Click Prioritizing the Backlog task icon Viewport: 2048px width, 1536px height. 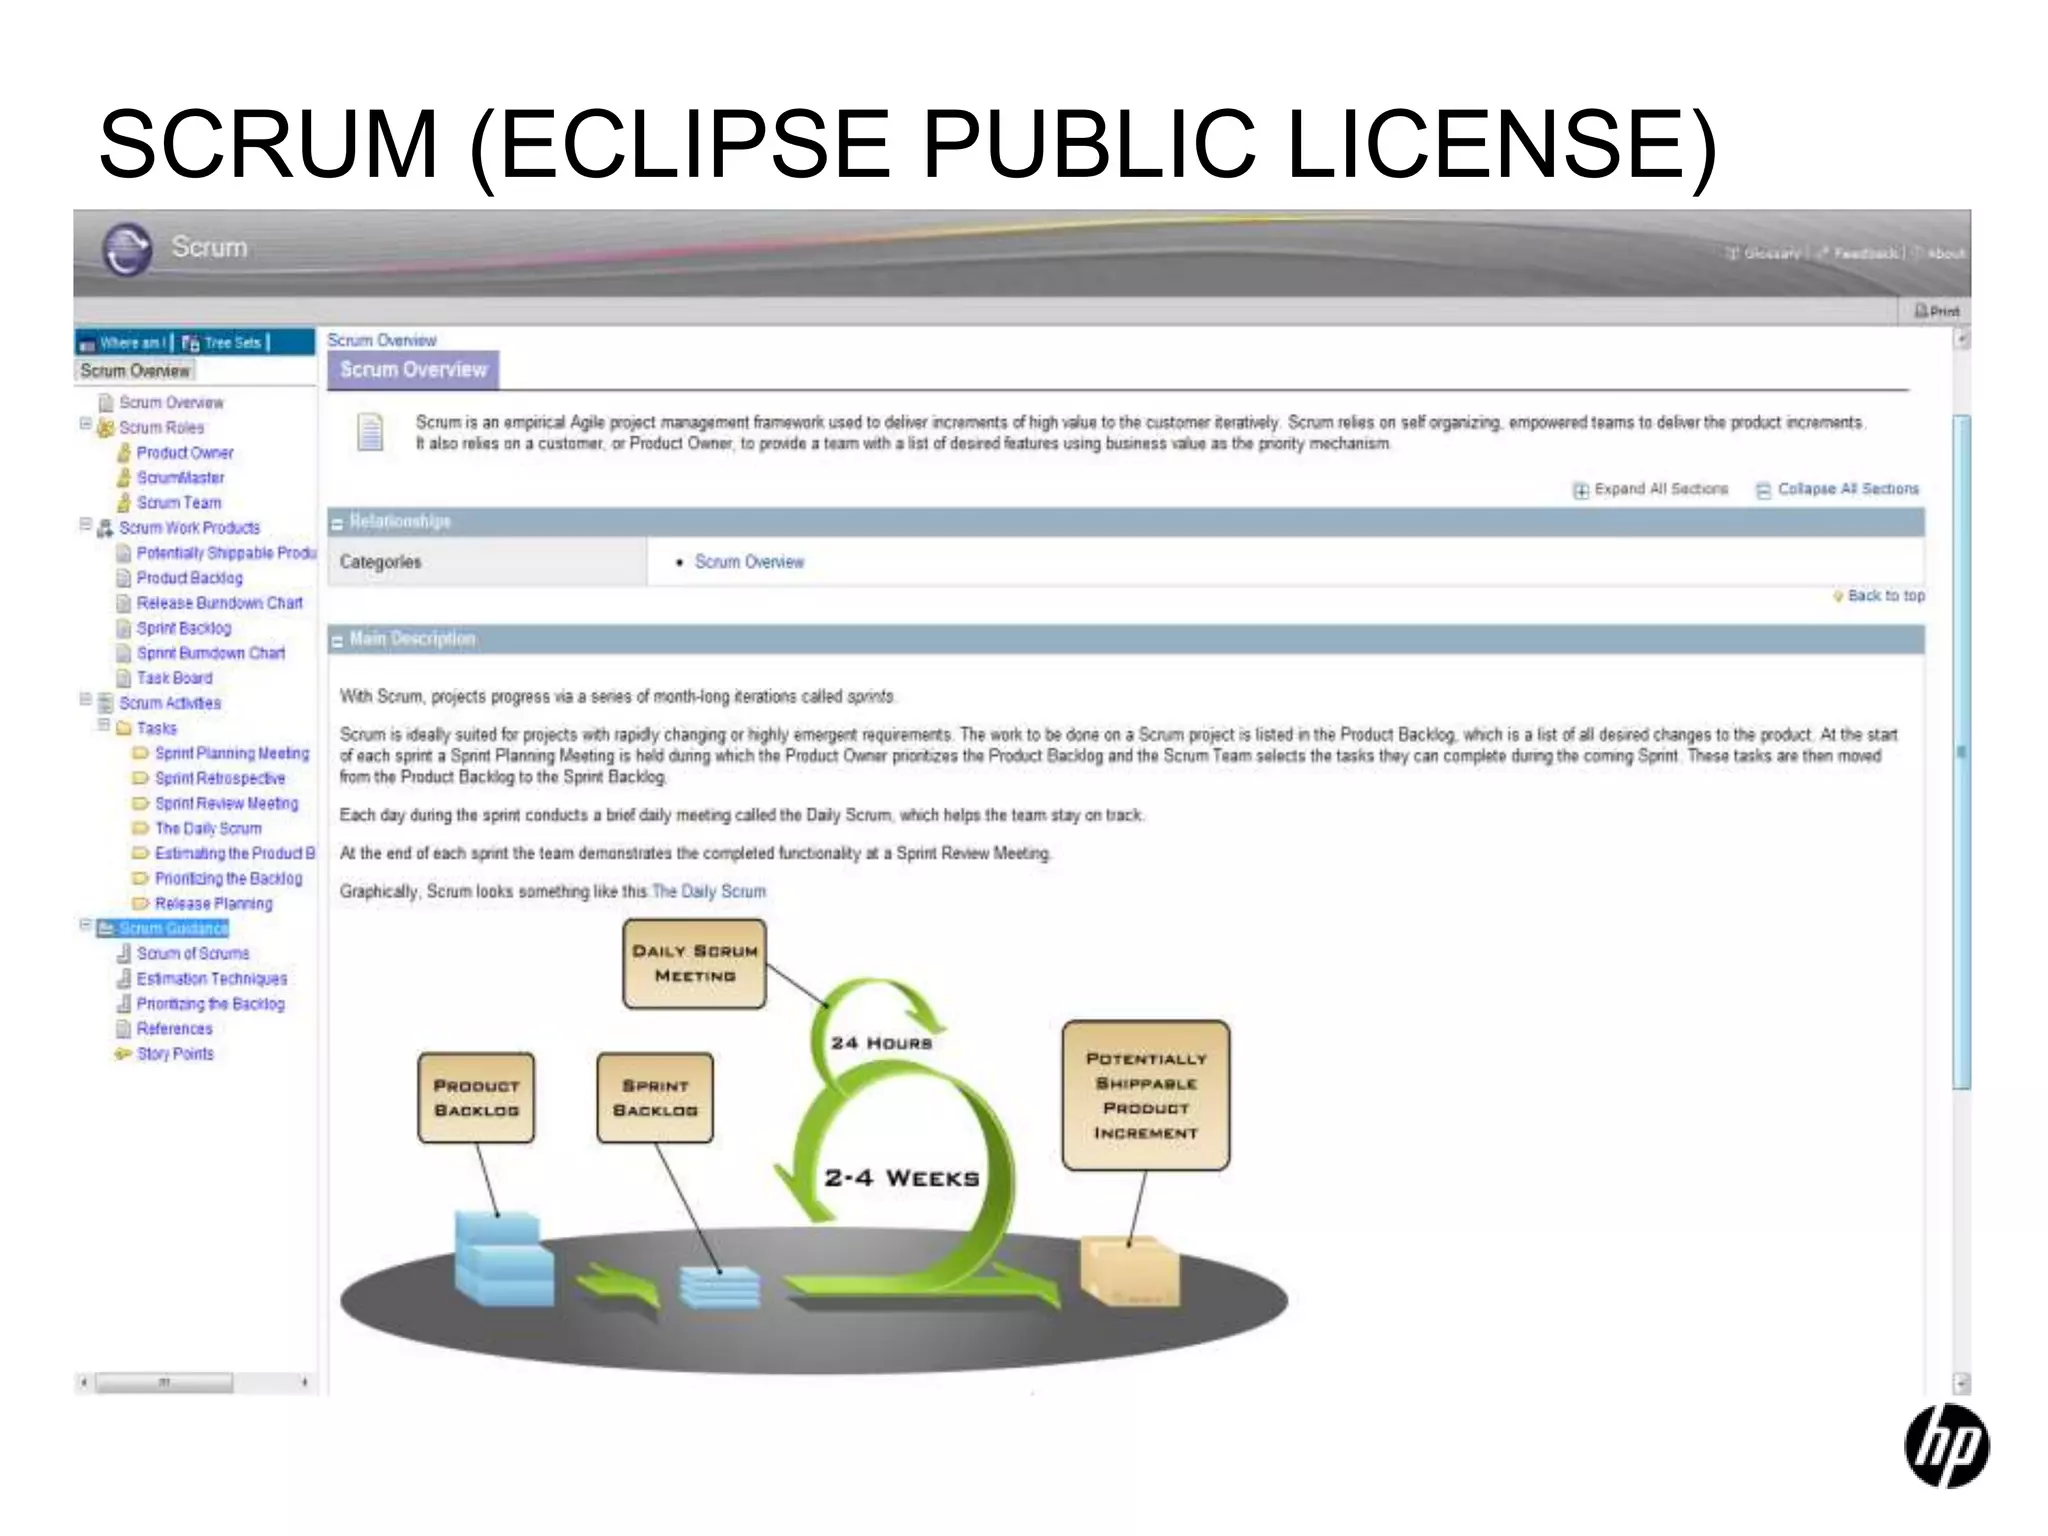(141, 878)
